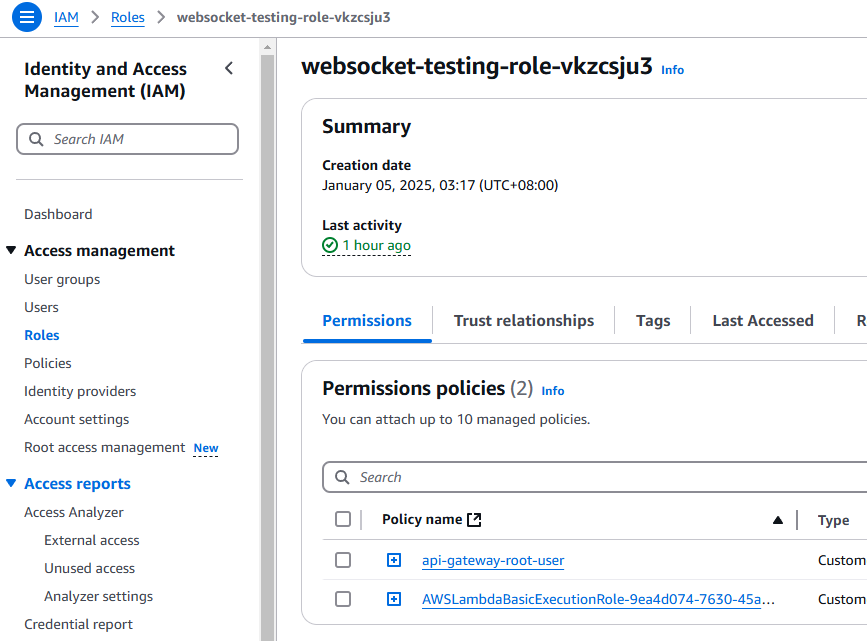867x641 pixels.
Task: Open the Last Accessed tab
Action: [x=763, y=321]
